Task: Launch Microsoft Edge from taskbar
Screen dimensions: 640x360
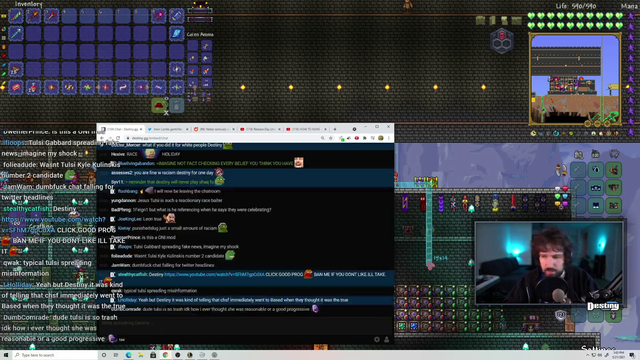Action: (129, 355)
